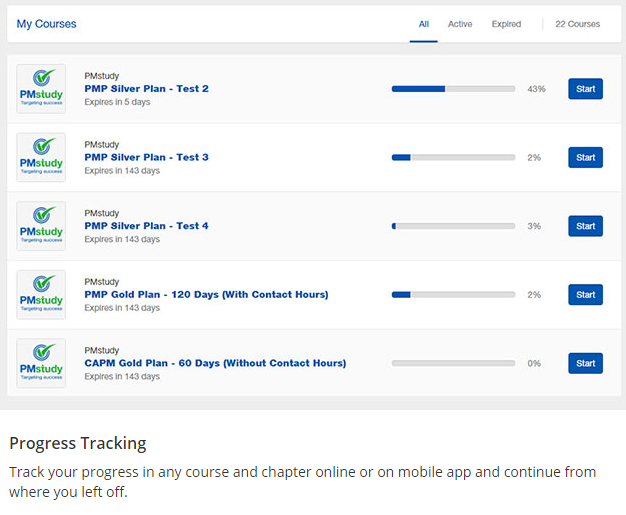This screenshot has width=626, height=515.
Task: Click the progress bar for Silver Plan Test 3
Action: (454, 157)
